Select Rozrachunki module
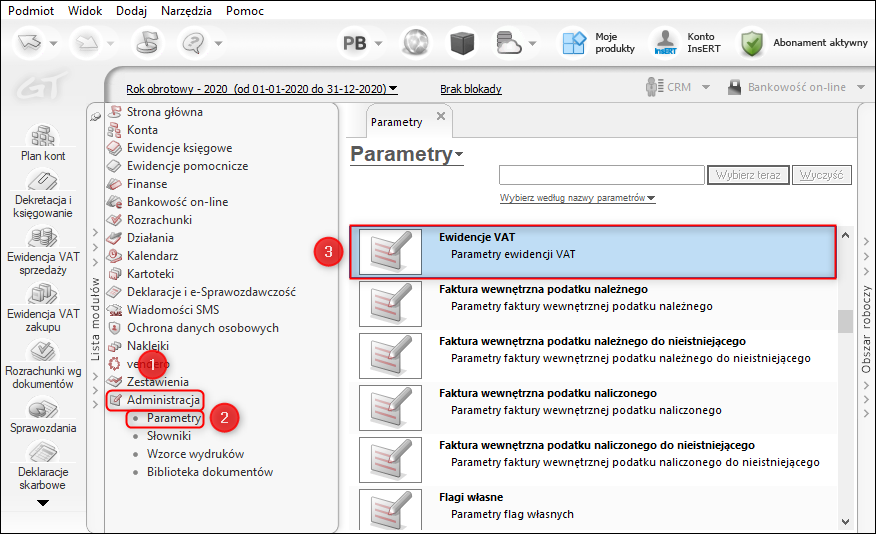The height and width of the screenshot is (534, 876). click(x=159, y=220)
